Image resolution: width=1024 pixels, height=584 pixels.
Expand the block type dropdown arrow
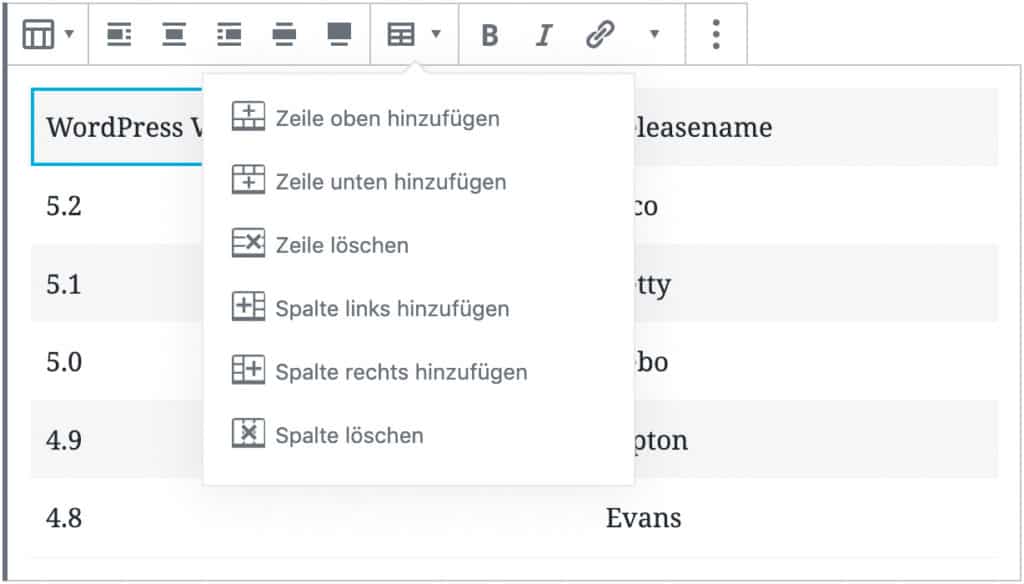70,33
